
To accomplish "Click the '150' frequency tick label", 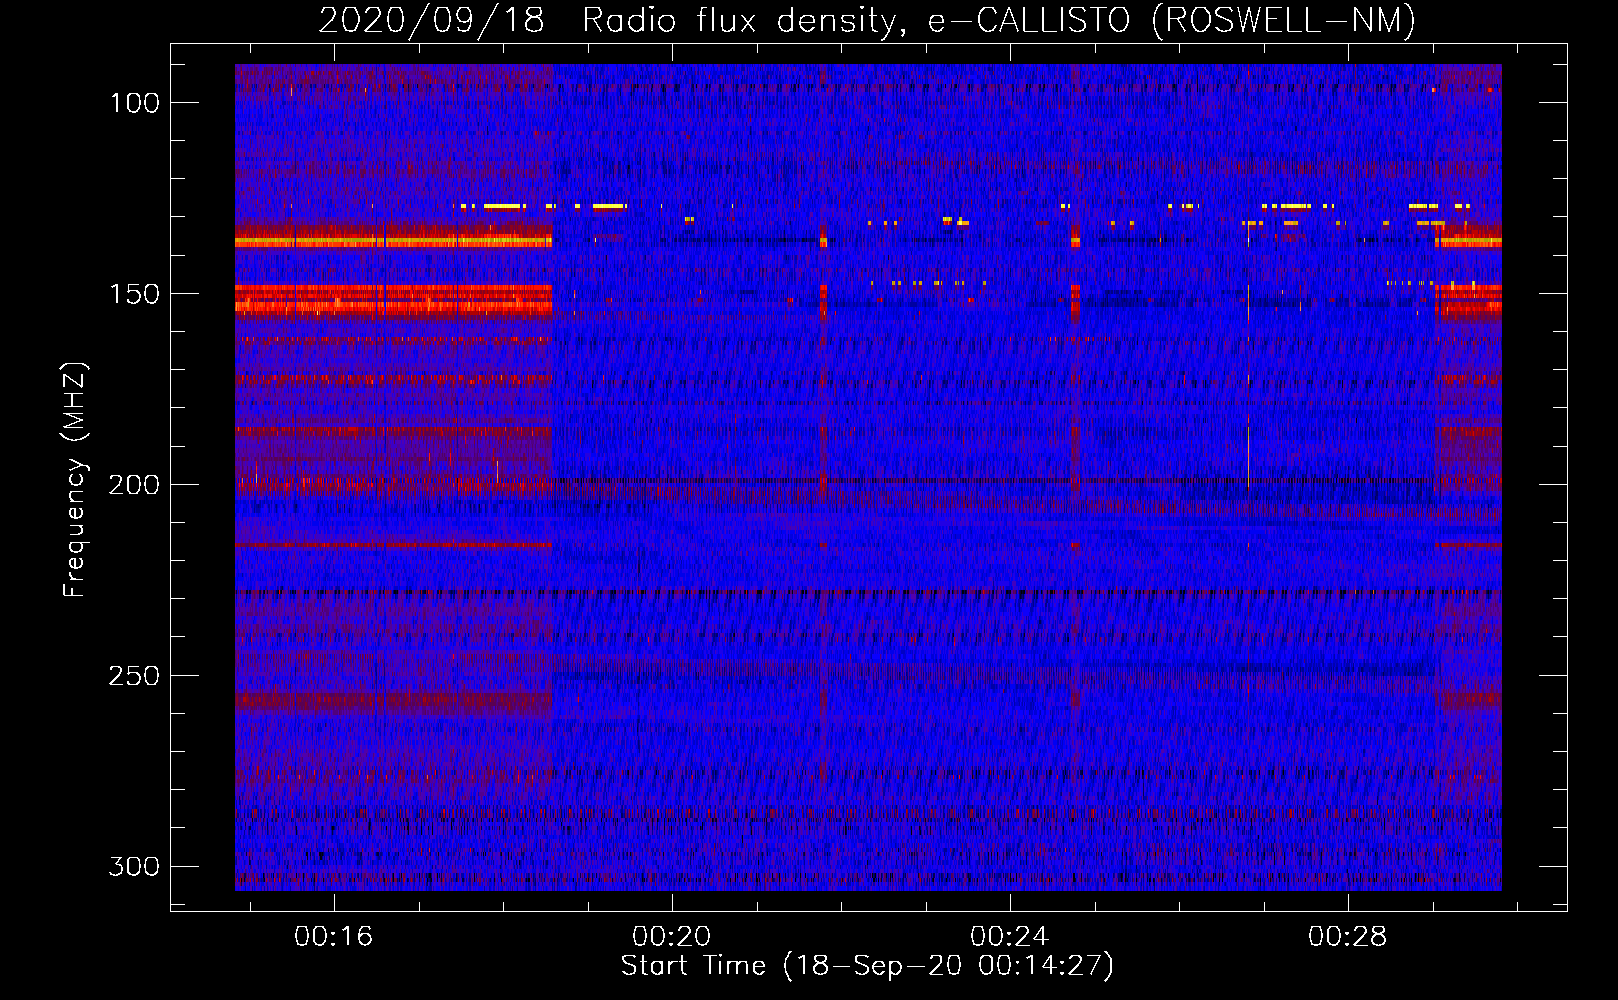I will coord(134,294).
